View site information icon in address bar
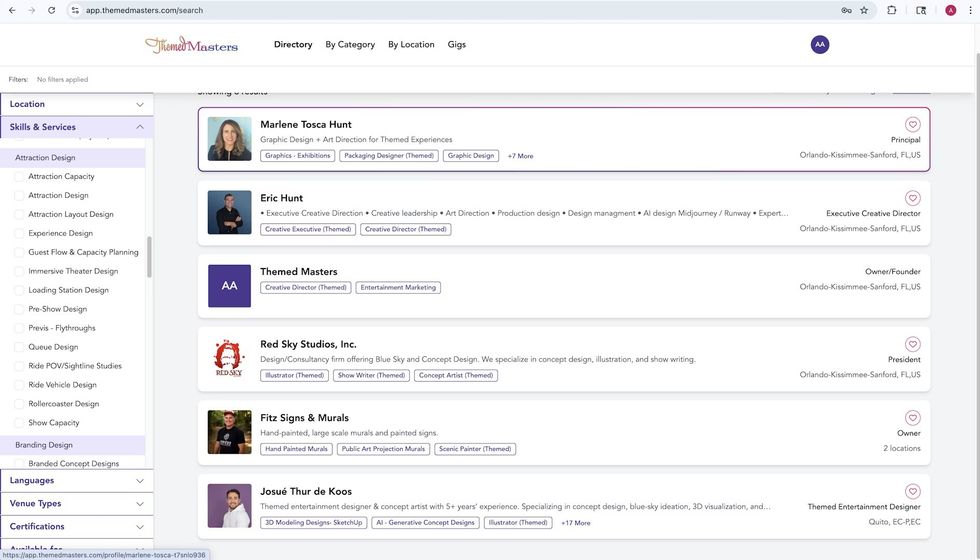 click(75, 11)
